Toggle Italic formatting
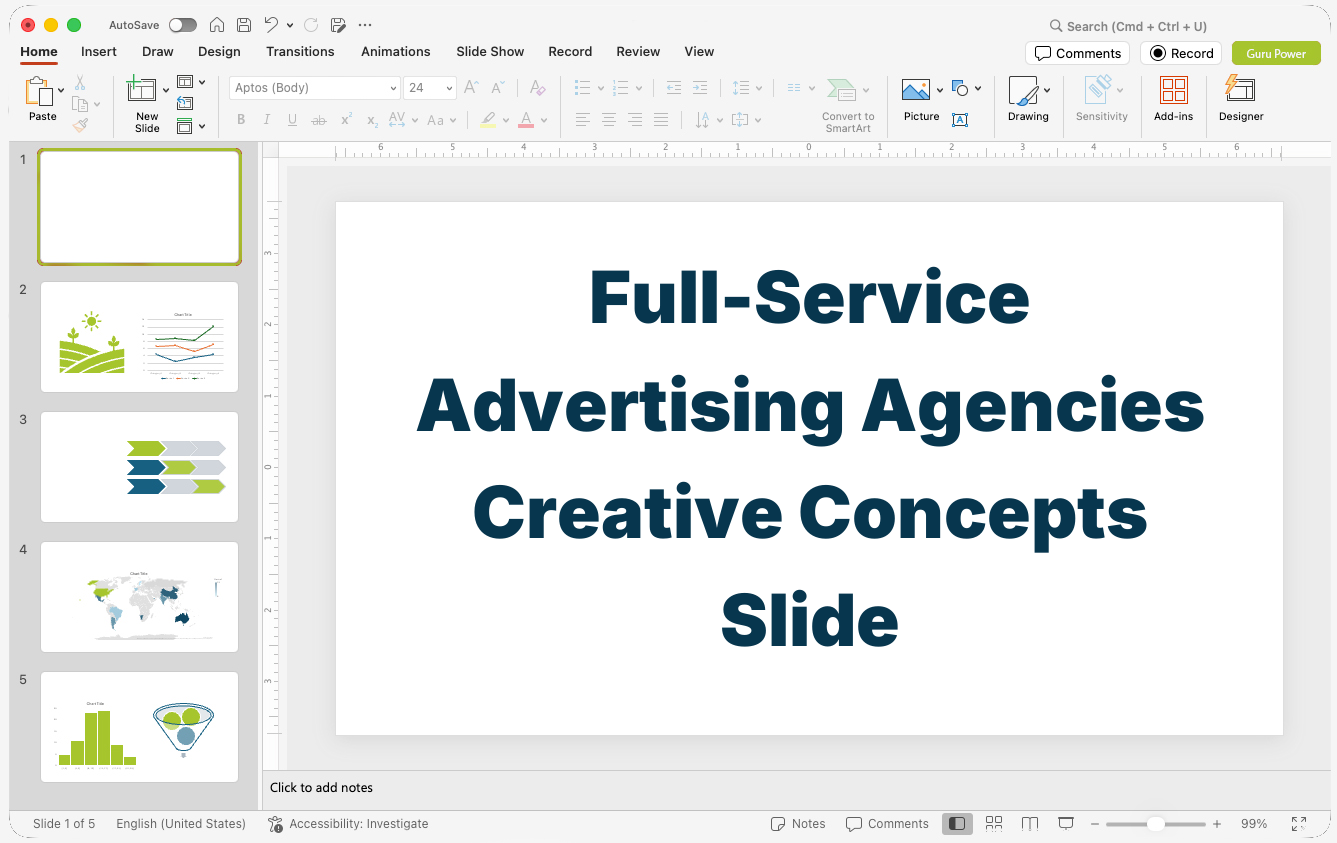This screenshot has width=1337, height=843. (x=267, y=120)
